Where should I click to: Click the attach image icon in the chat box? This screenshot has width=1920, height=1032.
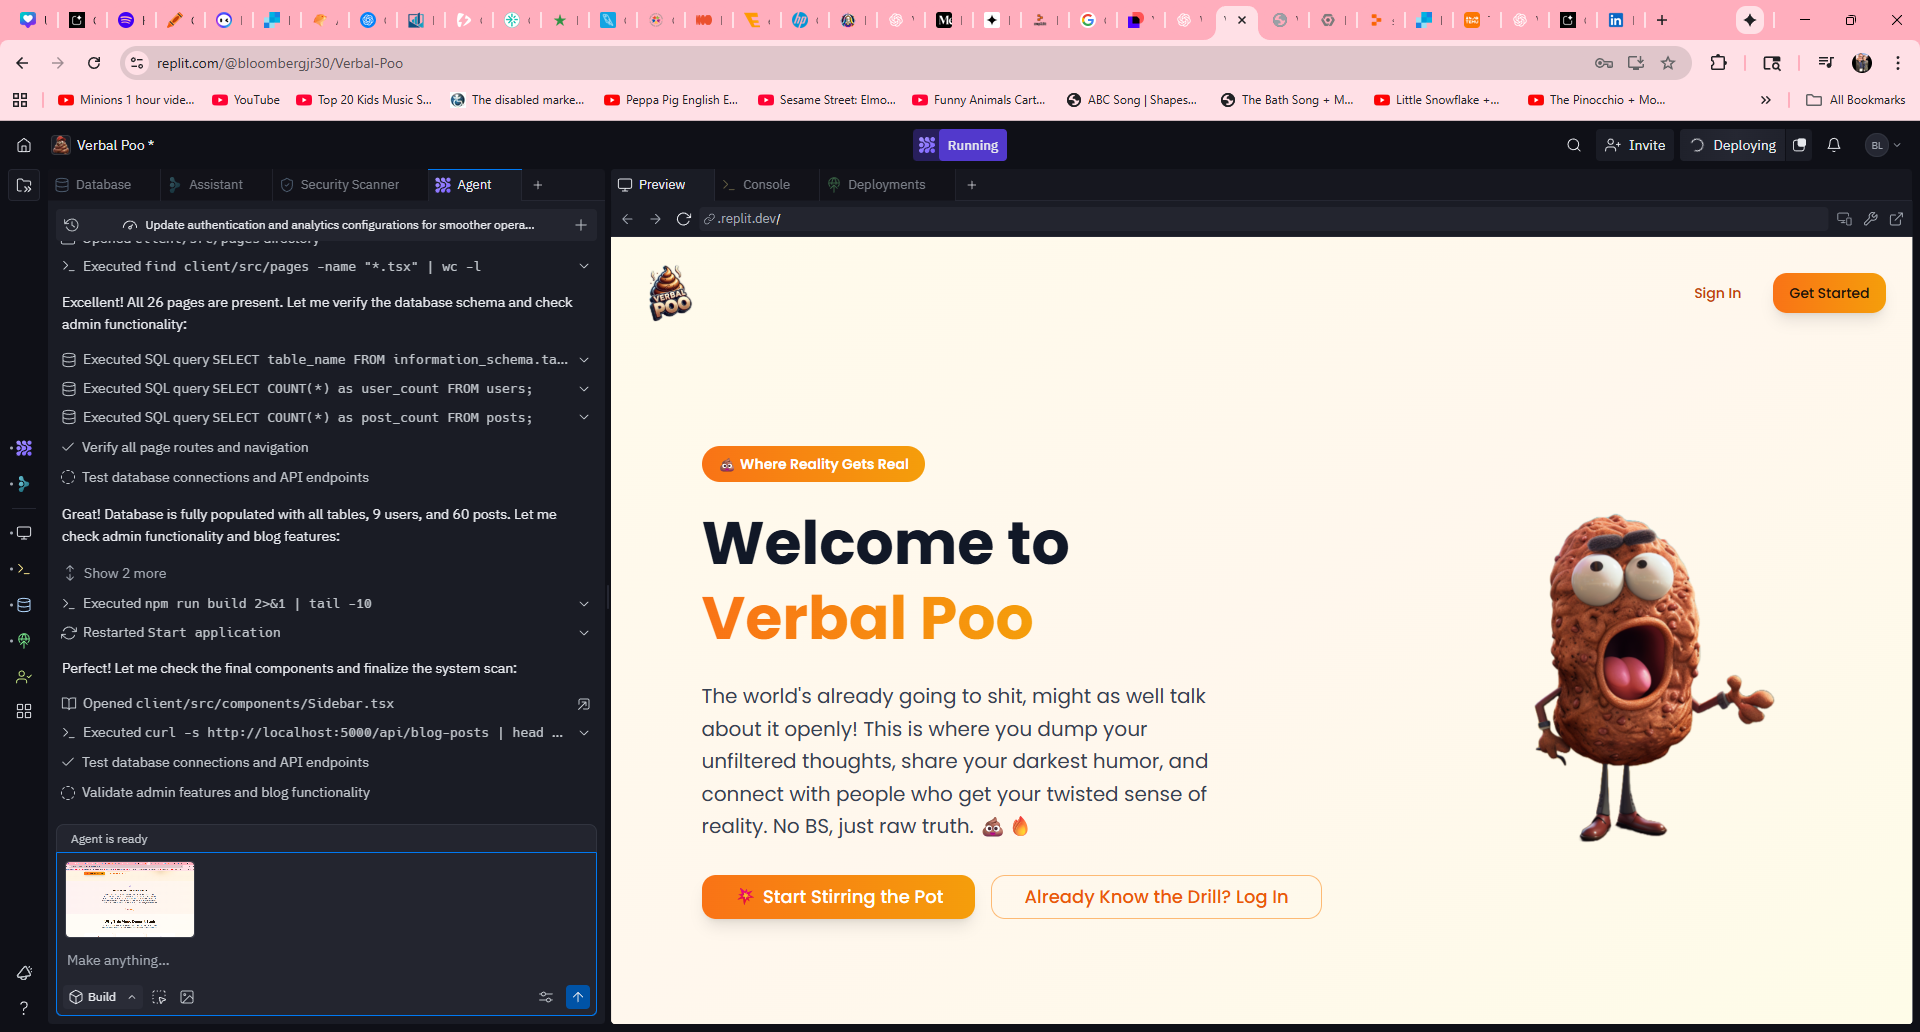pyautogui.click(x=187, y=997)
